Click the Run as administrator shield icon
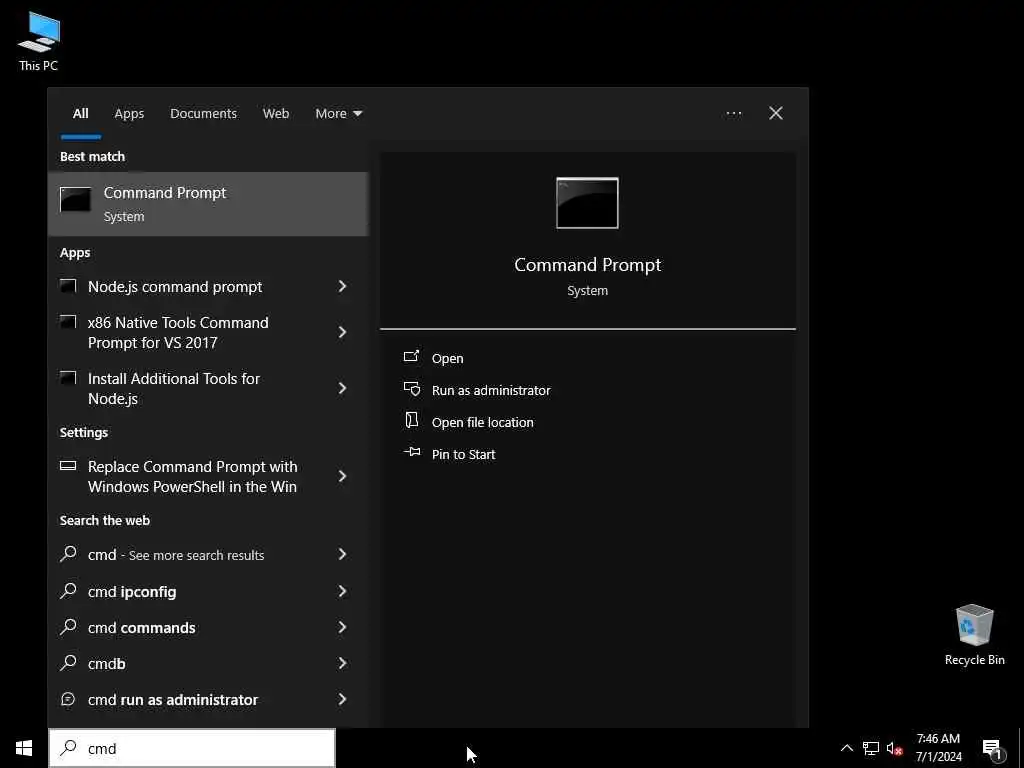 [x=411, y=389]
